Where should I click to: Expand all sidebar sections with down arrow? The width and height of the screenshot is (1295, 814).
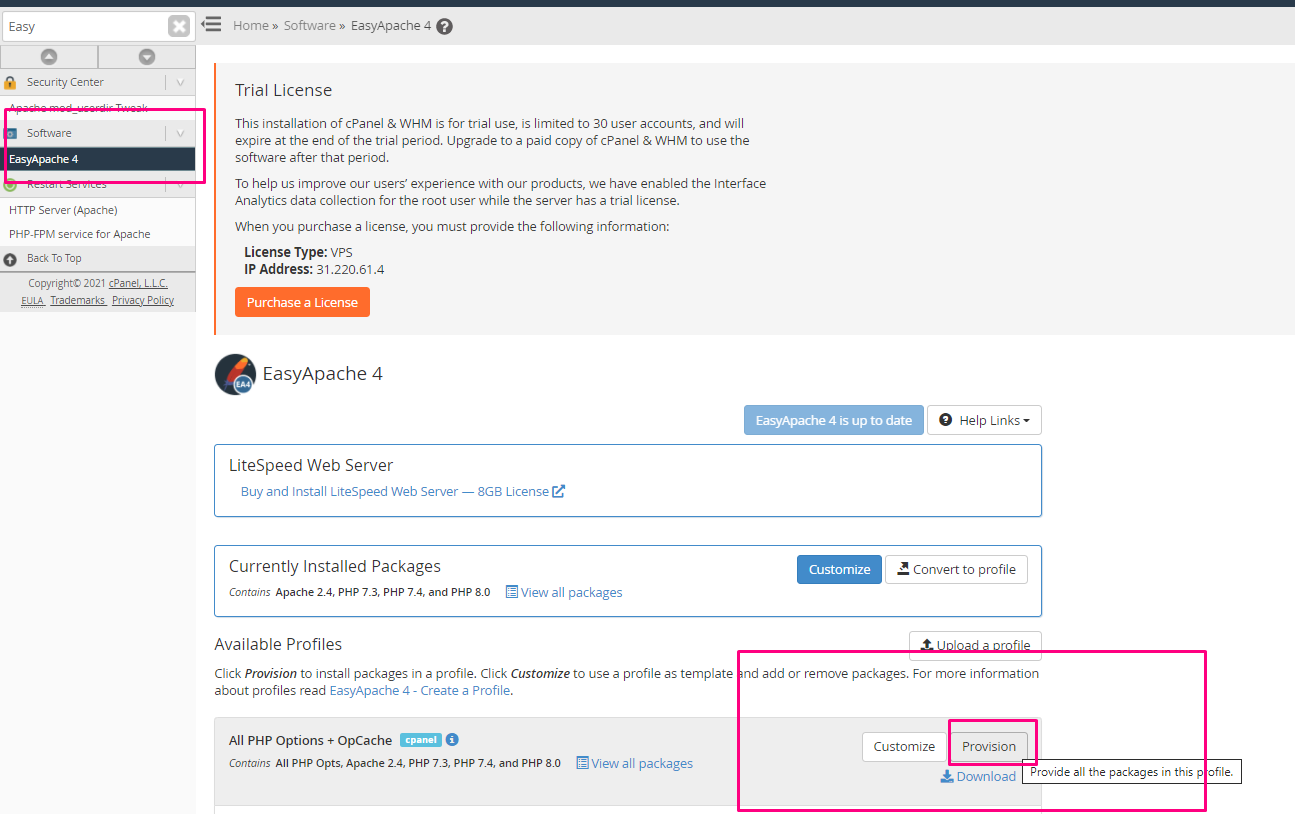pos(147,57)
